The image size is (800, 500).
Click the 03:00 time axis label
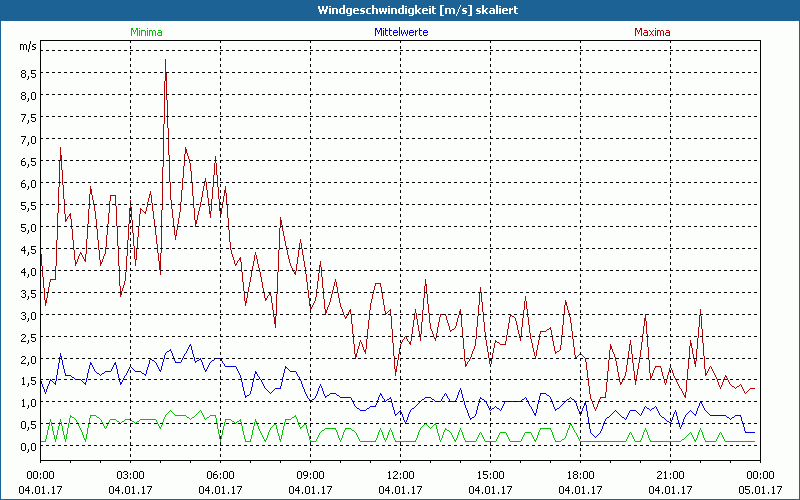click(130, 474)
